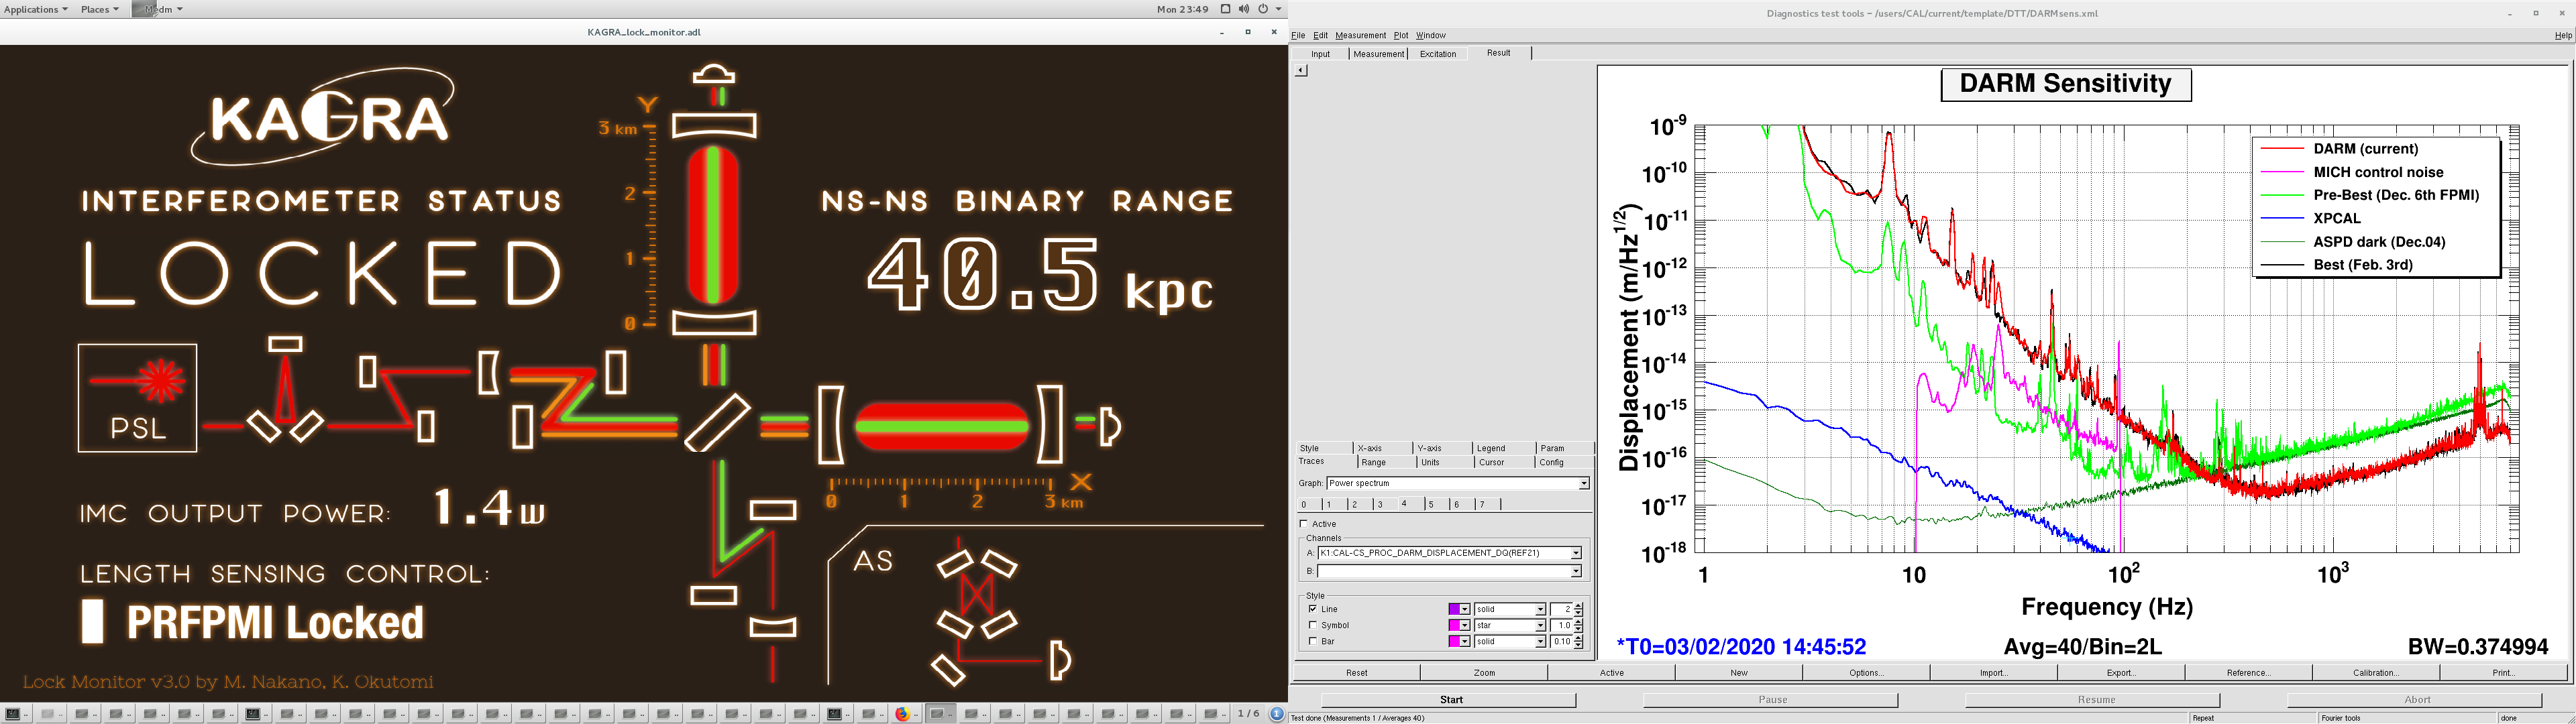The image size is (2576, 724).
Task: Toggle the Line style checkbox
Action: pos(1312,609)
